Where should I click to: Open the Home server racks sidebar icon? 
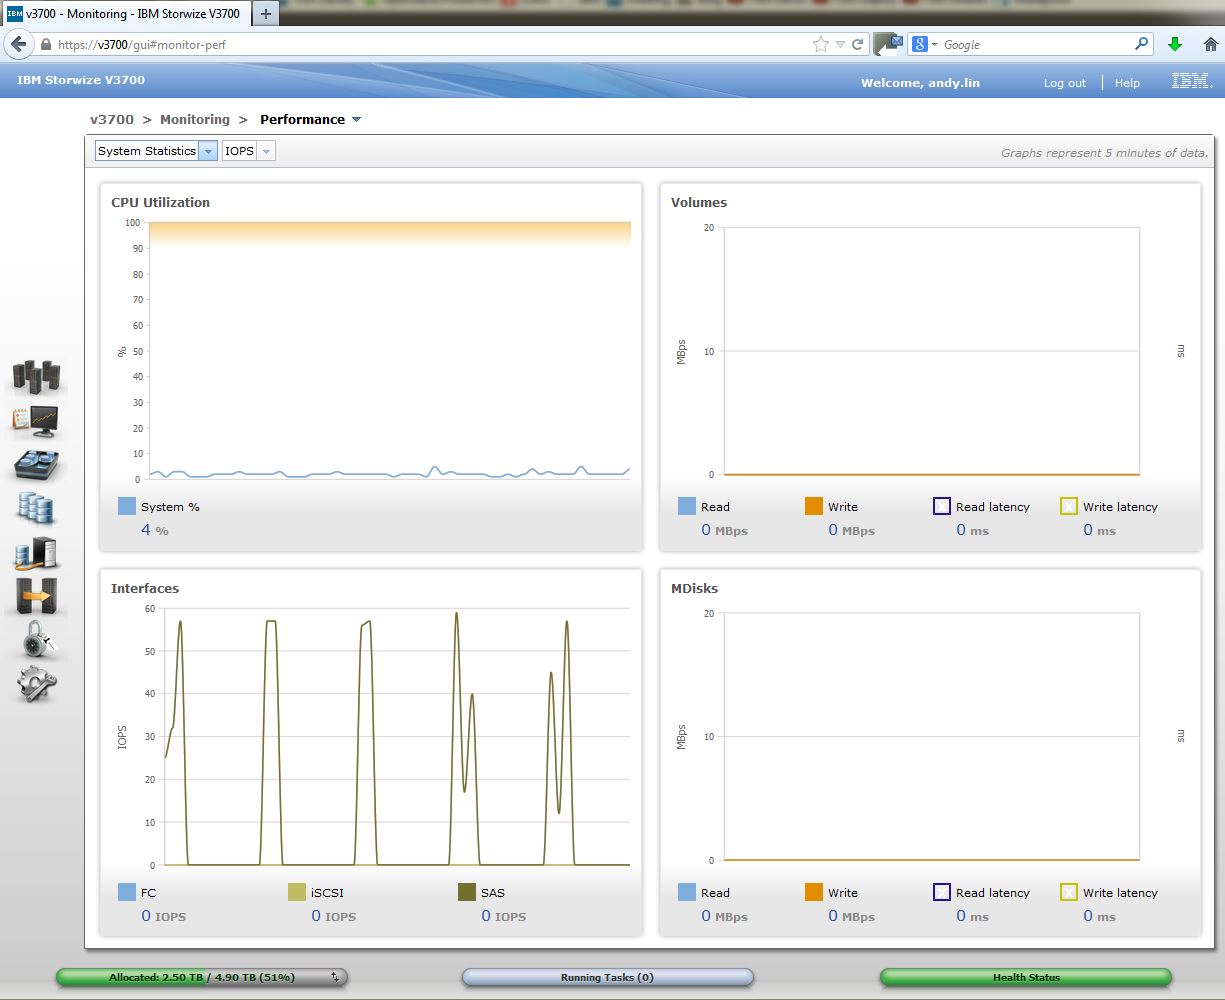click(36, 376)
